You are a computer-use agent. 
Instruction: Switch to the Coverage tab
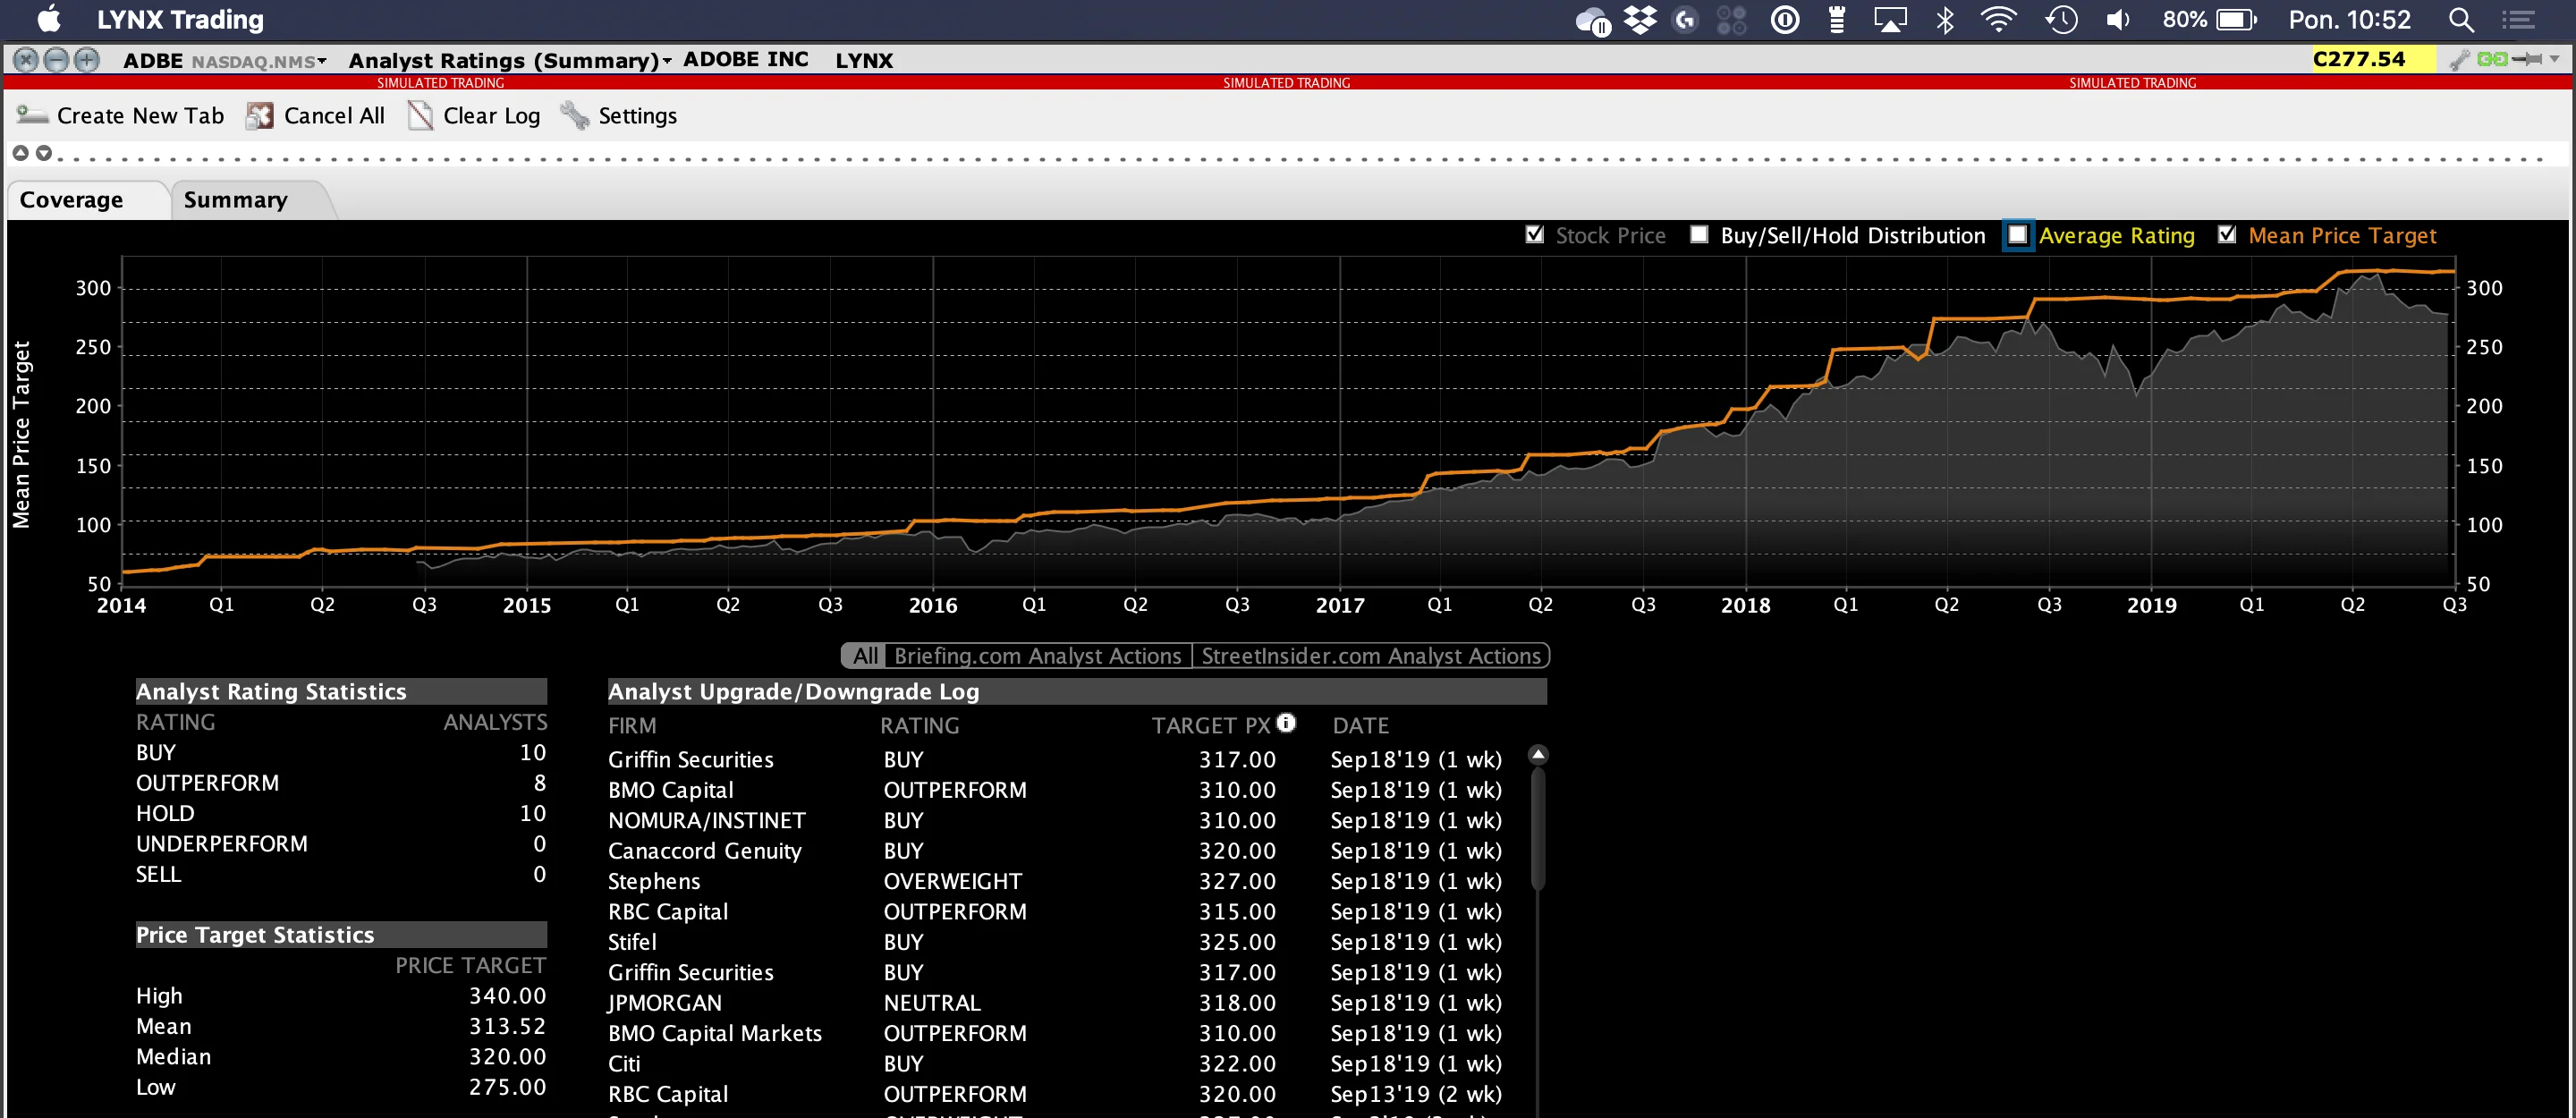click(72, 200)
